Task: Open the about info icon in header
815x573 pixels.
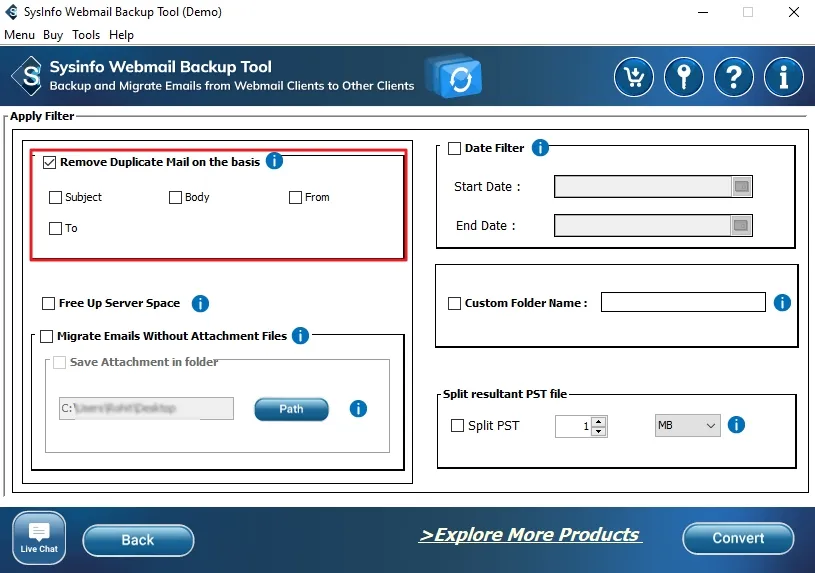Action: pyautogui.click(x=783, y=77)
